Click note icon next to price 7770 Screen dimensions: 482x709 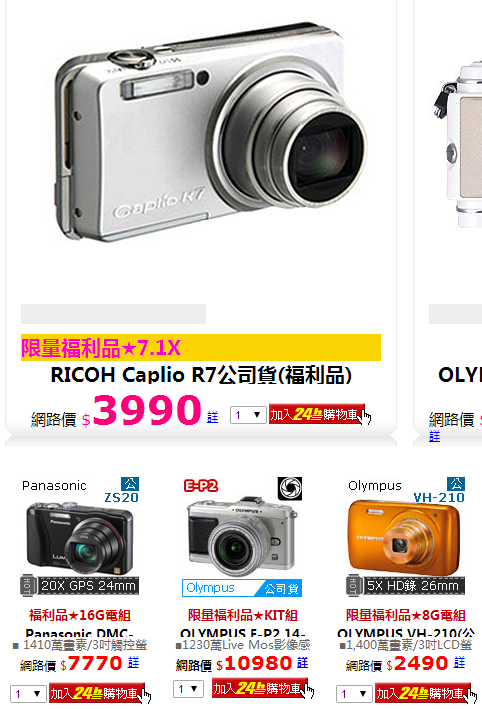133,663
